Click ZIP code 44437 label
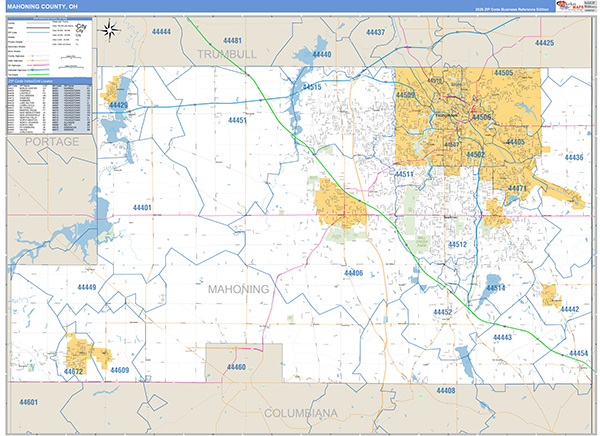This screenshot has height=436, width=600. click(375, 32)
